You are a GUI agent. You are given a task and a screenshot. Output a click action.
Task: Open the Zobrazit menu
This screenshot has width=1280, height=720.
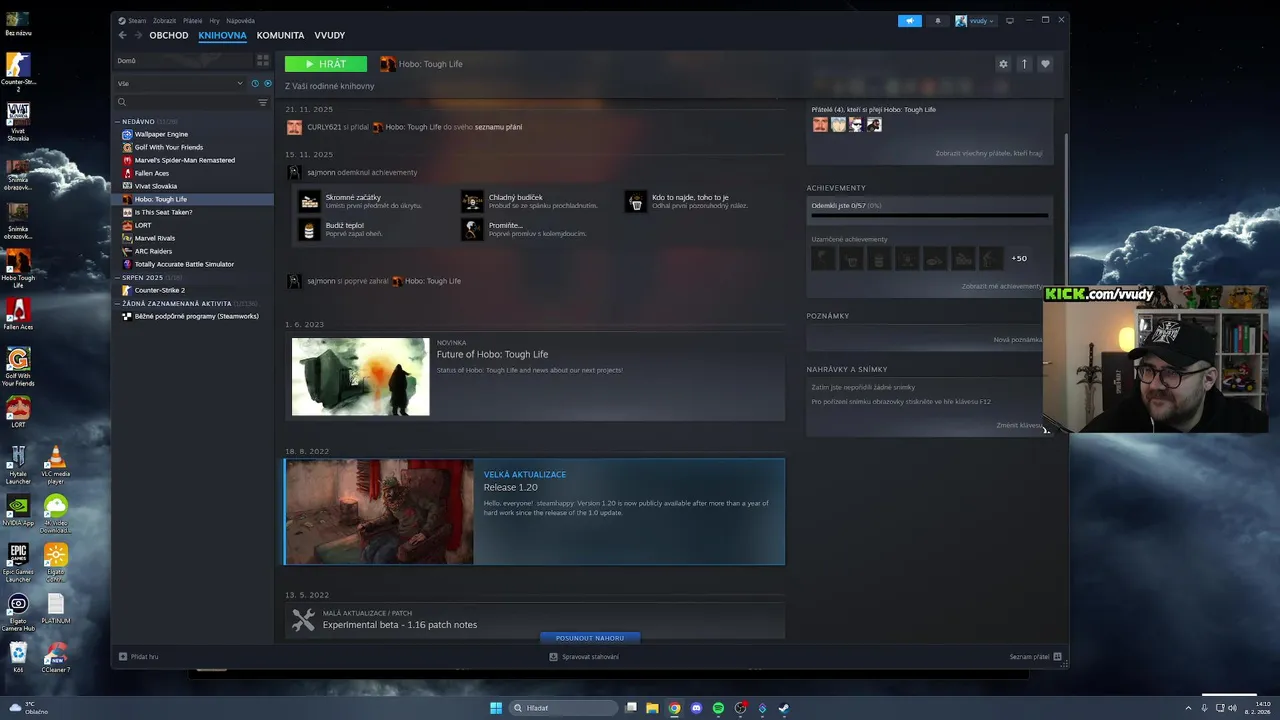point(164,20)
